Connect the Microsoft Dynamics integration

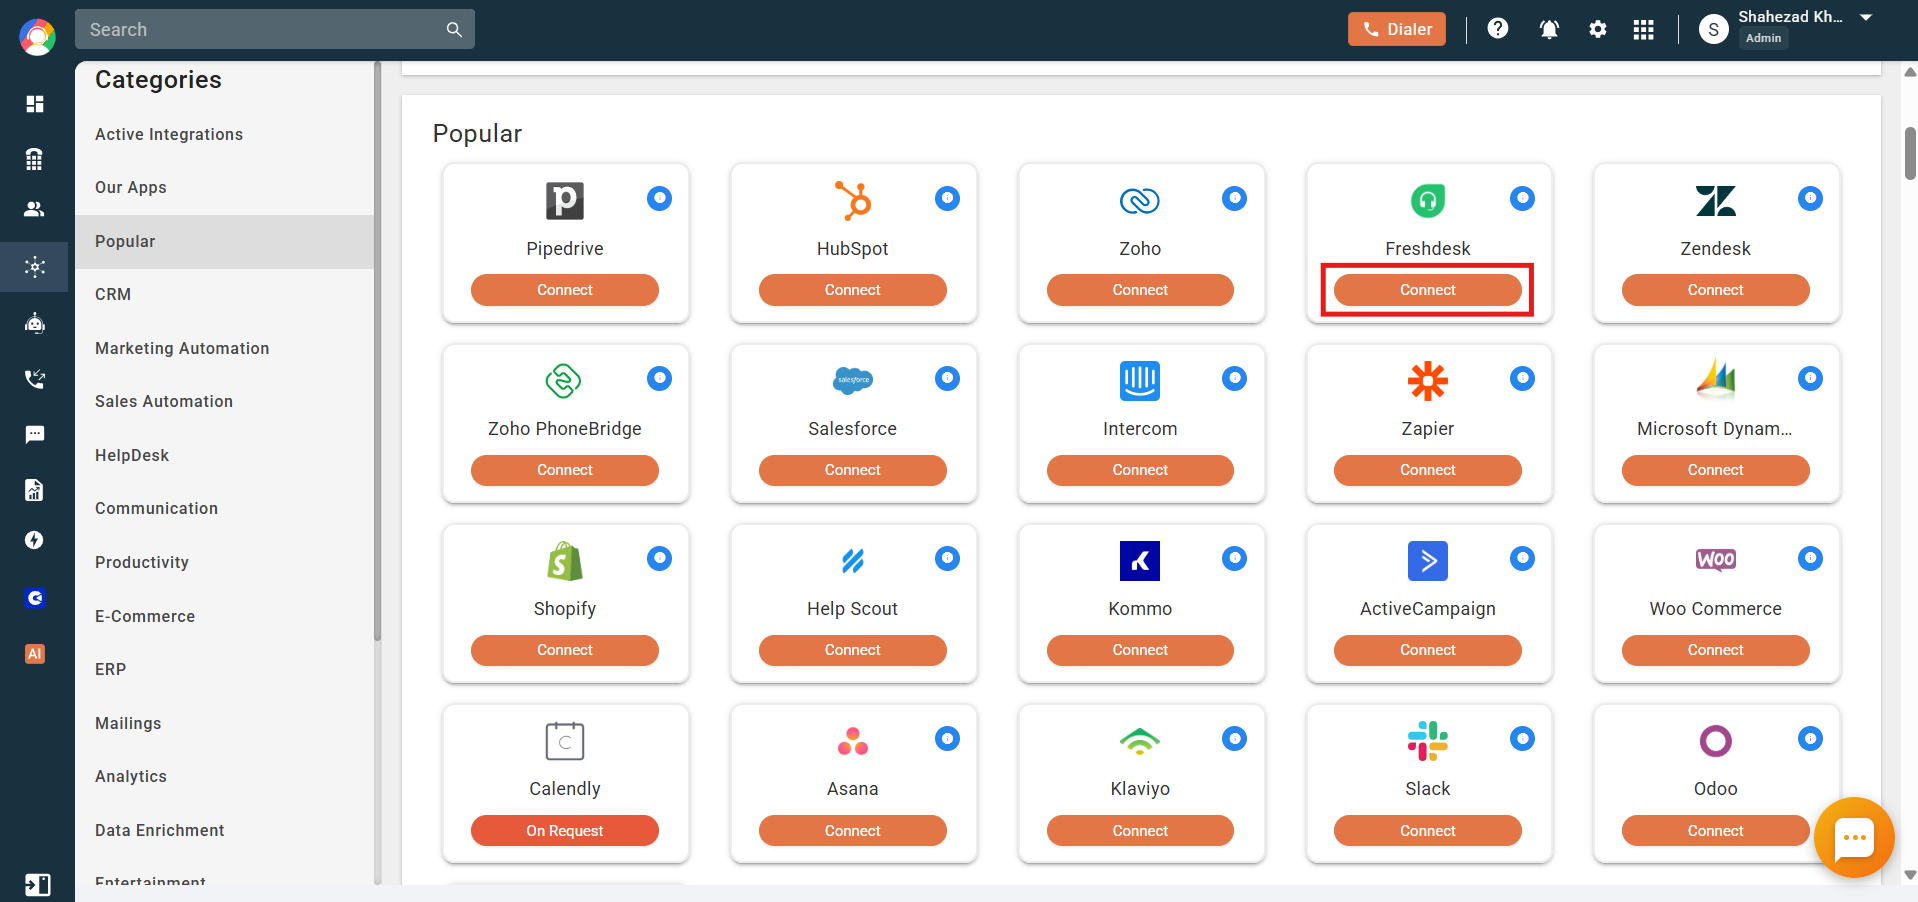point(1716,470)
